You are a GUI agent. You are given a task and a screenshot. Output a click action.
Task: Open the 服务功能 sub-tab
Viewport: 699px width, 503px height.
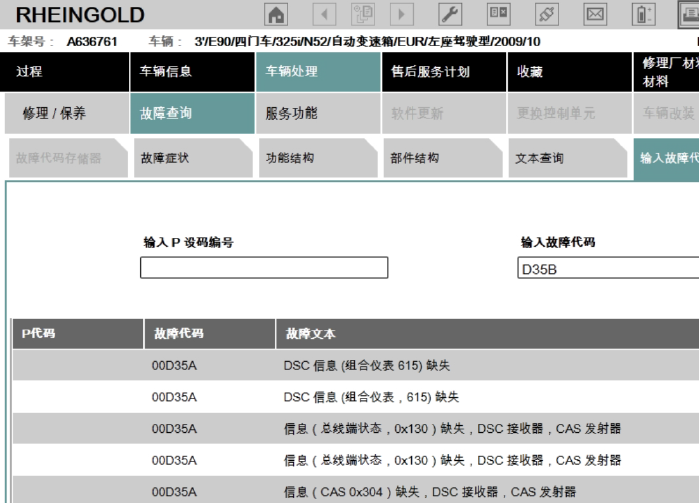point(318,113)
